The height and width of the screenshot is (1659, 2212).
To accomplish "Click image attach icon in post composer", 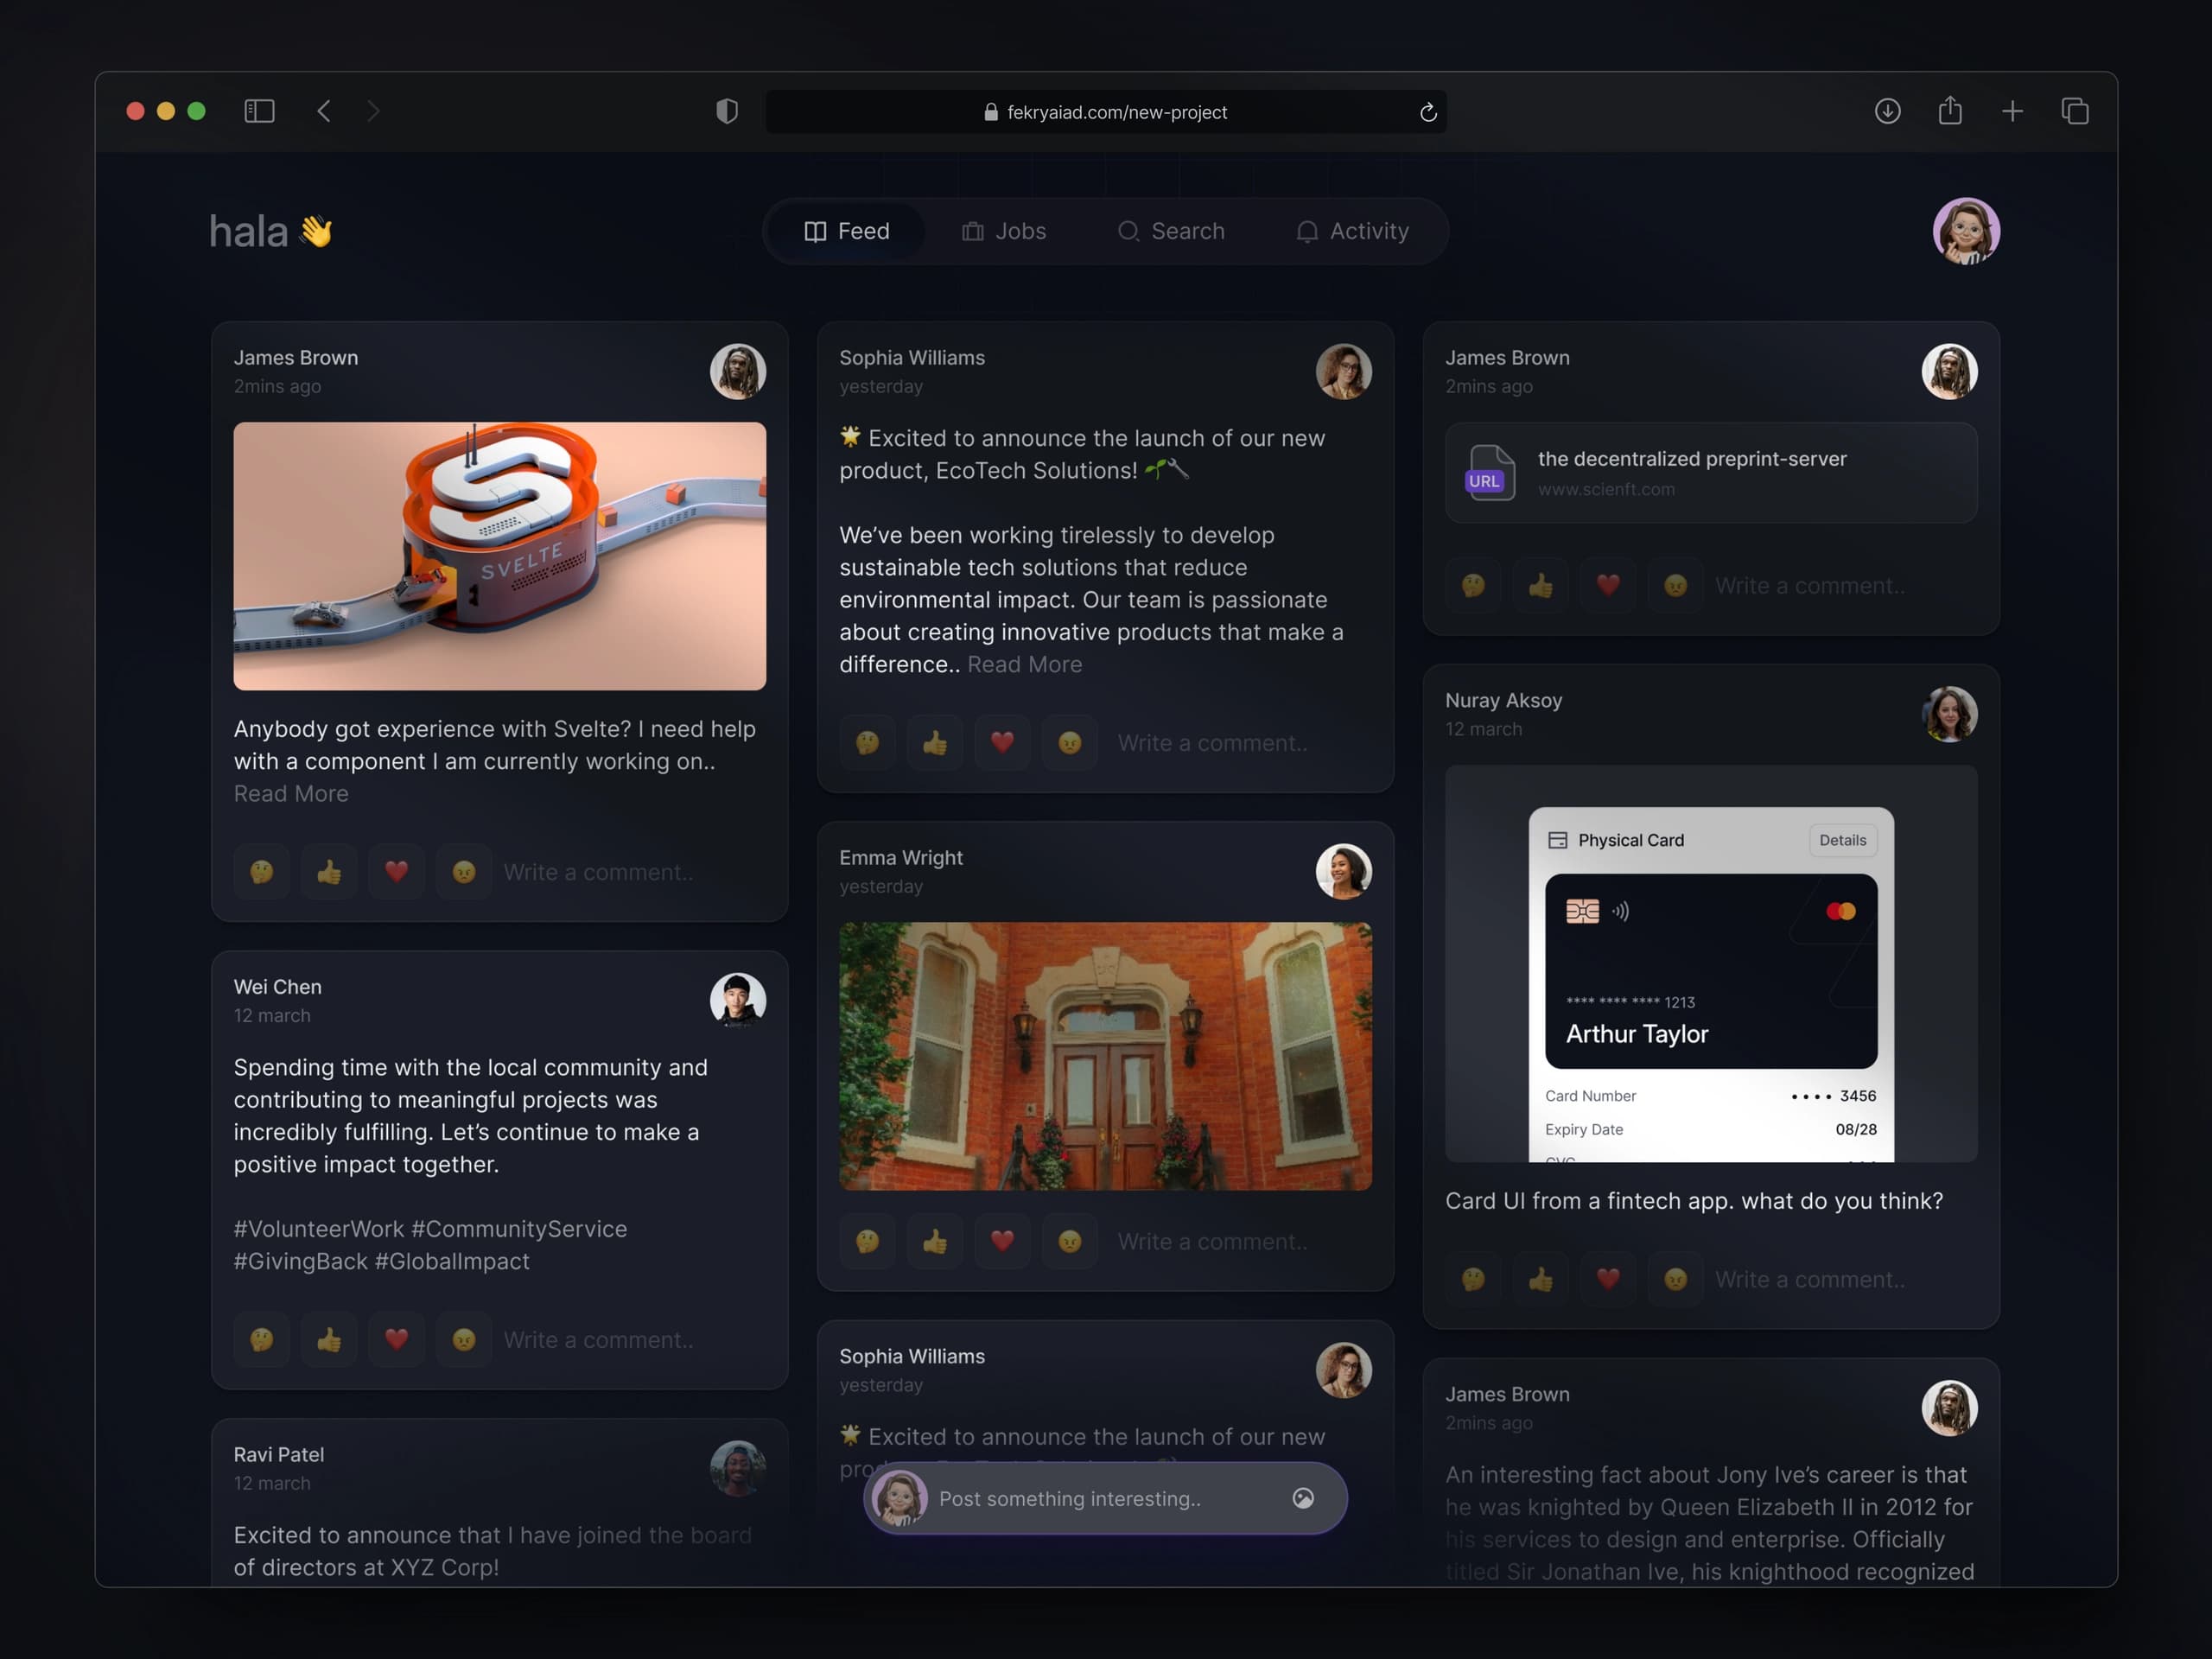I will [x=1302, y=1497].
